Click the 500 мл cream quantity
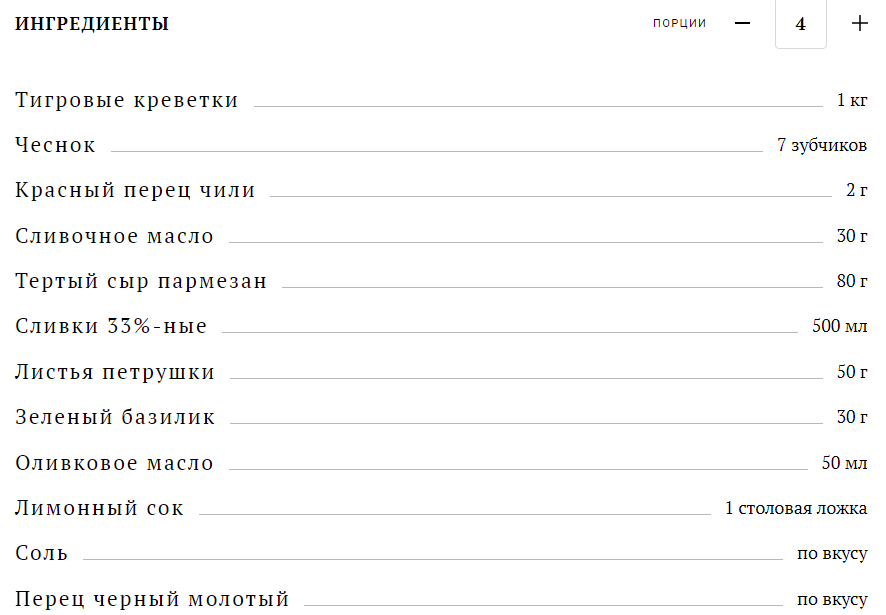886x615 pixels. coord(839,326)
